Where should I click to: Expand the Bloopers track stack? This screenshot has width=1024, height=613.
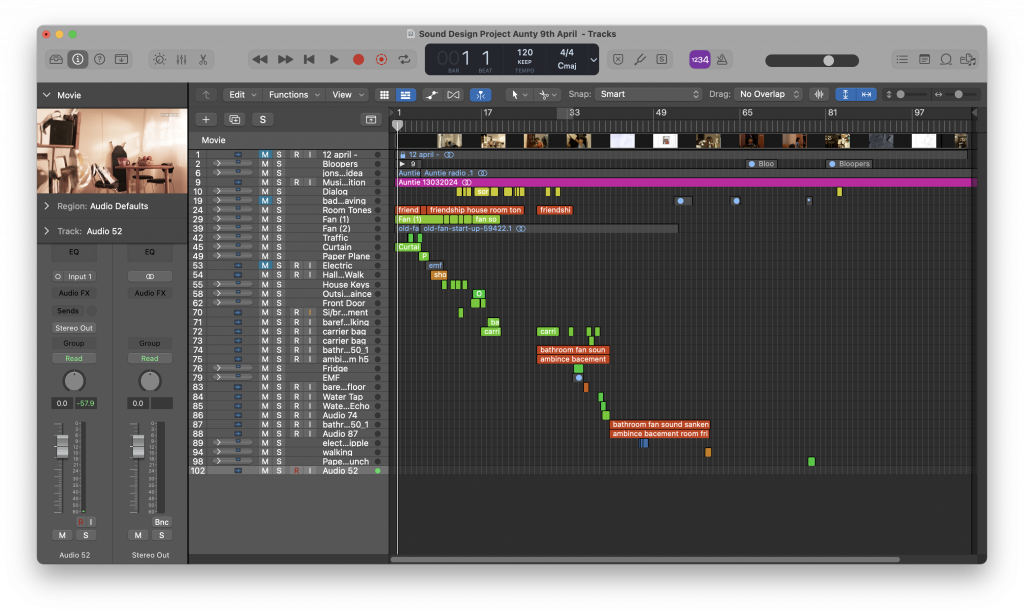tap(218, 164)
